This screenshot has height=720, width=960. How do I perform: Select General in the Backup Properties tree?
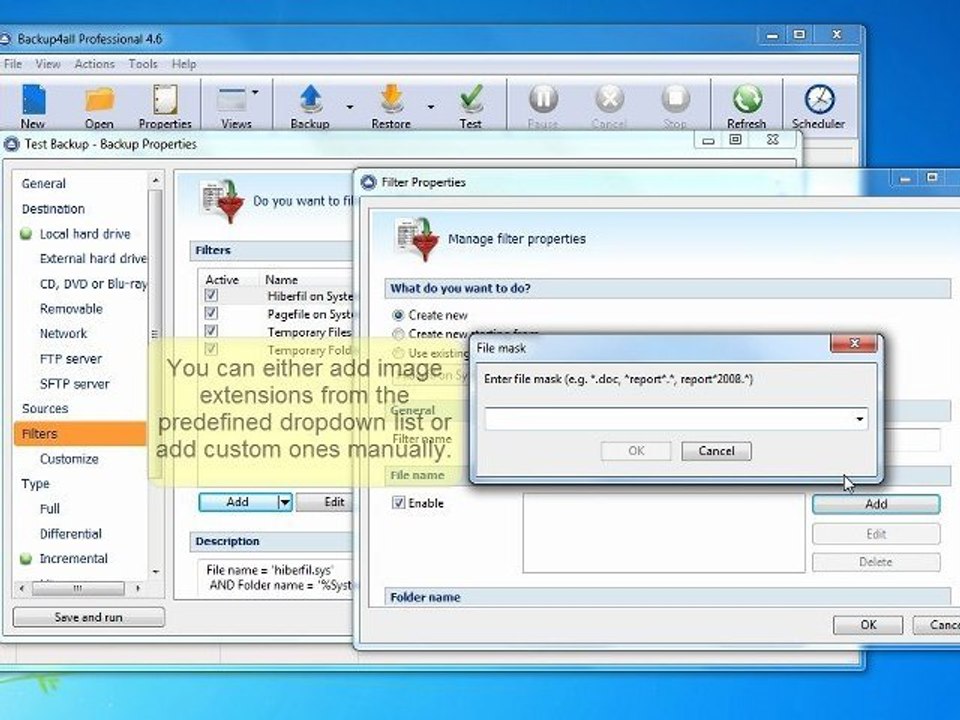point(43,183)
